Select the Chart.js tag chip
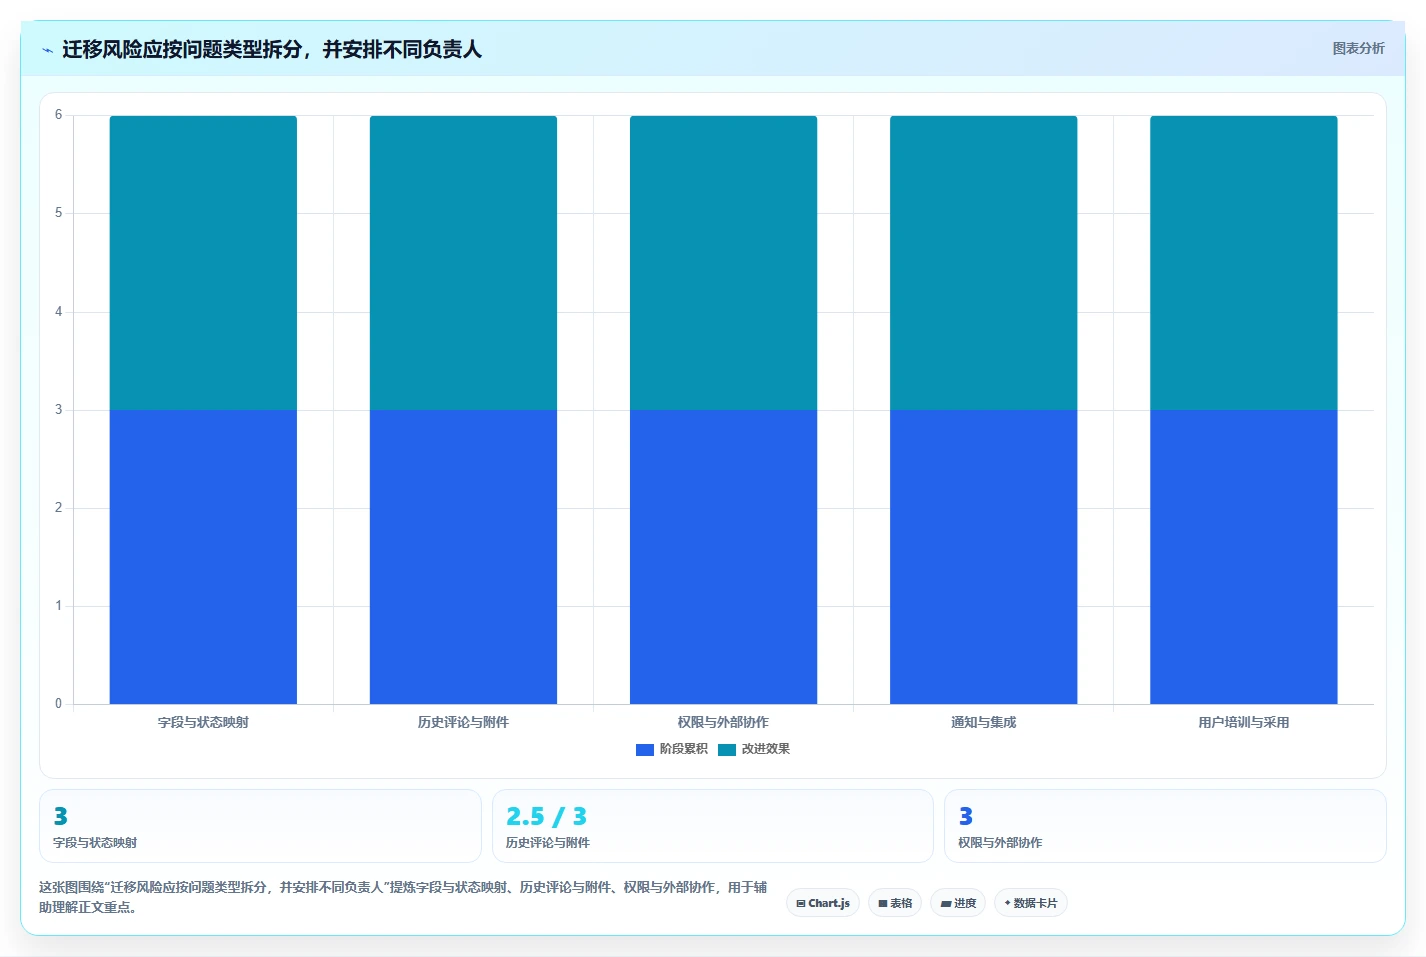The height and width of the screenshot is (957, 1426). click(823, 903)
